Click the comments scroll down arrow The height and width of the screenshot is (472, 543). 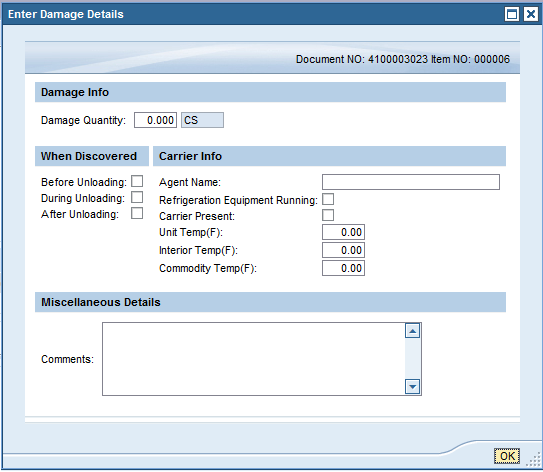click(412, 386)
